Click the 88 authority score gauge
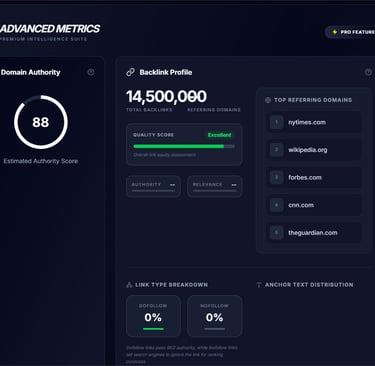Viewport: 375px width, 366px height. tap(41, 122)
